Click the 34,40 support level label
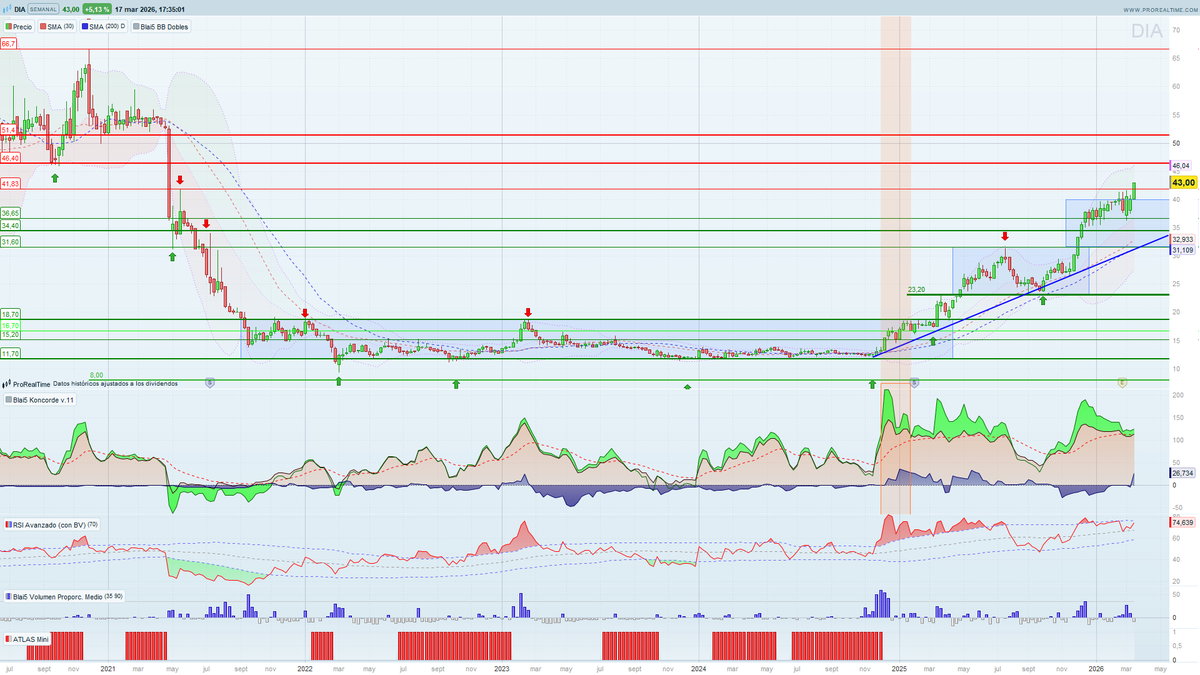This screenshot has height=675, width=1200. tap(11, 226)
